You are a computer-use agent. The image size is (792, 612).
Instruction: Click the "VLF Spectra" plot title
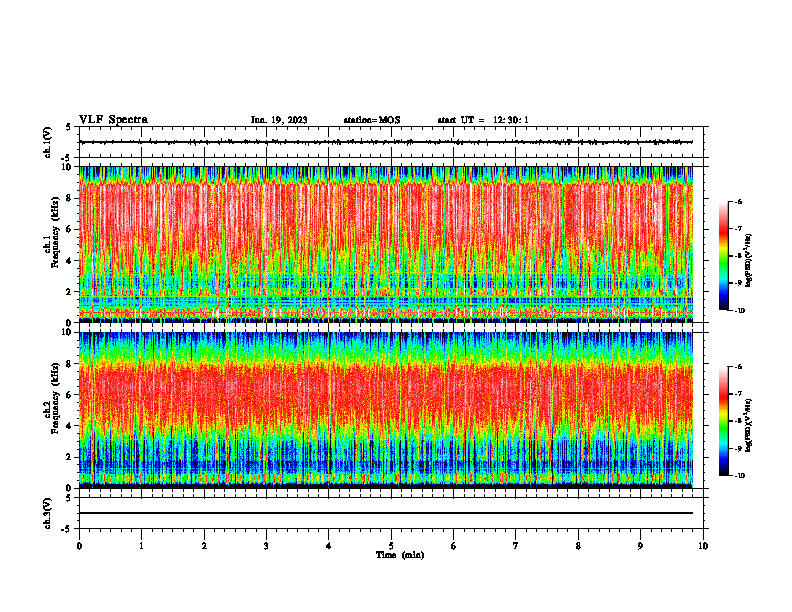click(114, 120)
